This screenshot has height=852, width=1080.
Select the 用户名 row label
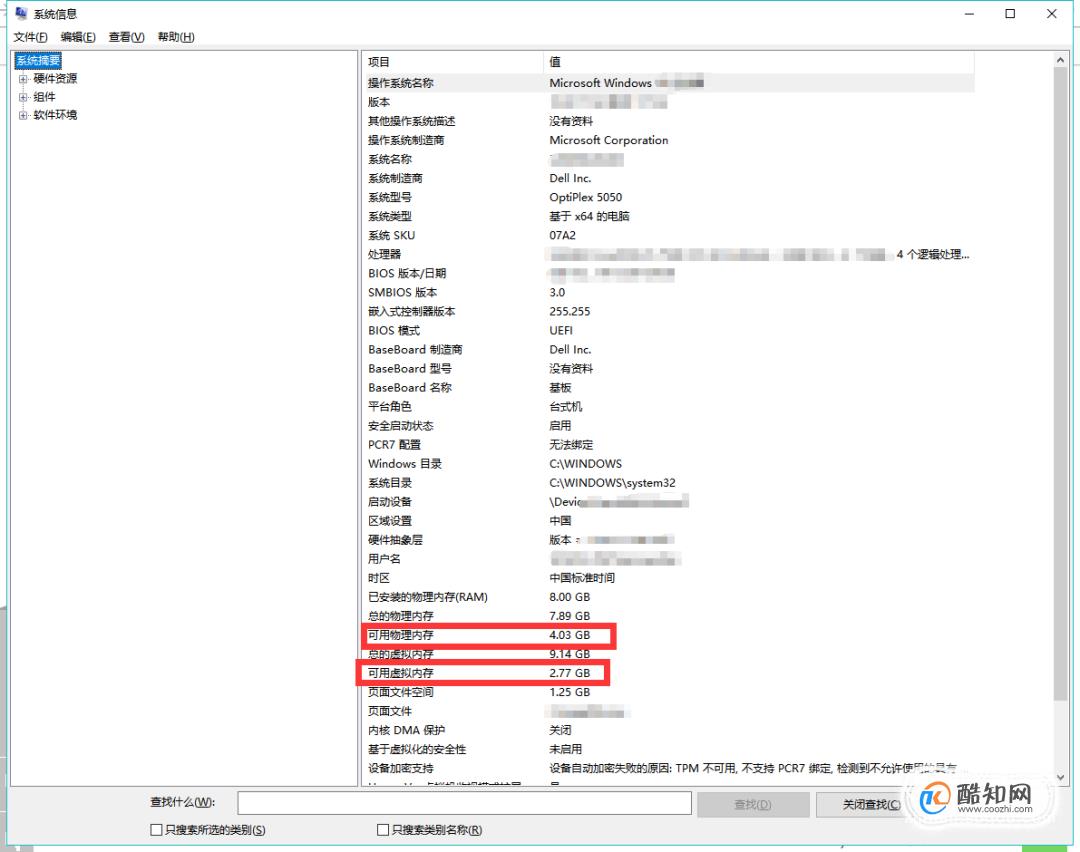(x=384, y=559)
